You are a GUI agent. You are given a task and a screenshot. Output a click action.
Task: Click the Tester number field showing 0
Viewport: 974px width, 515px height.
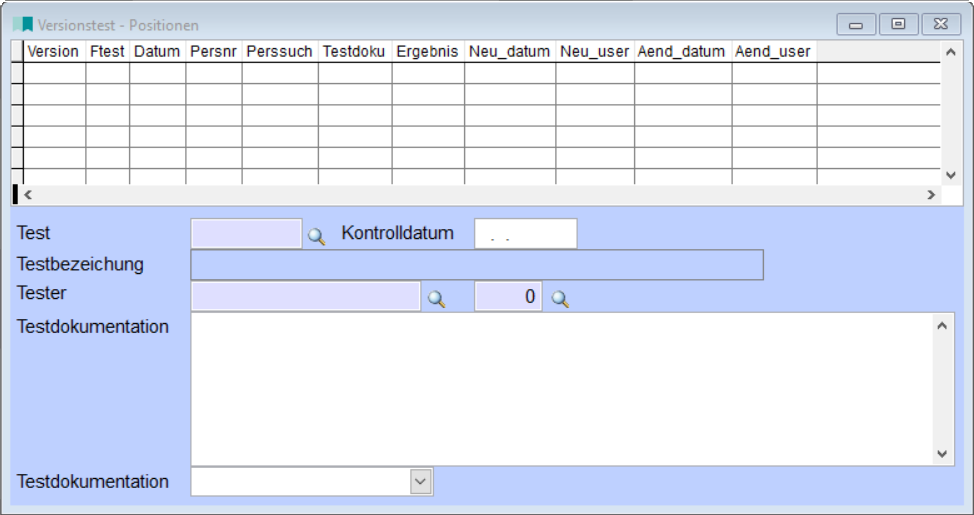coord(508,296)
